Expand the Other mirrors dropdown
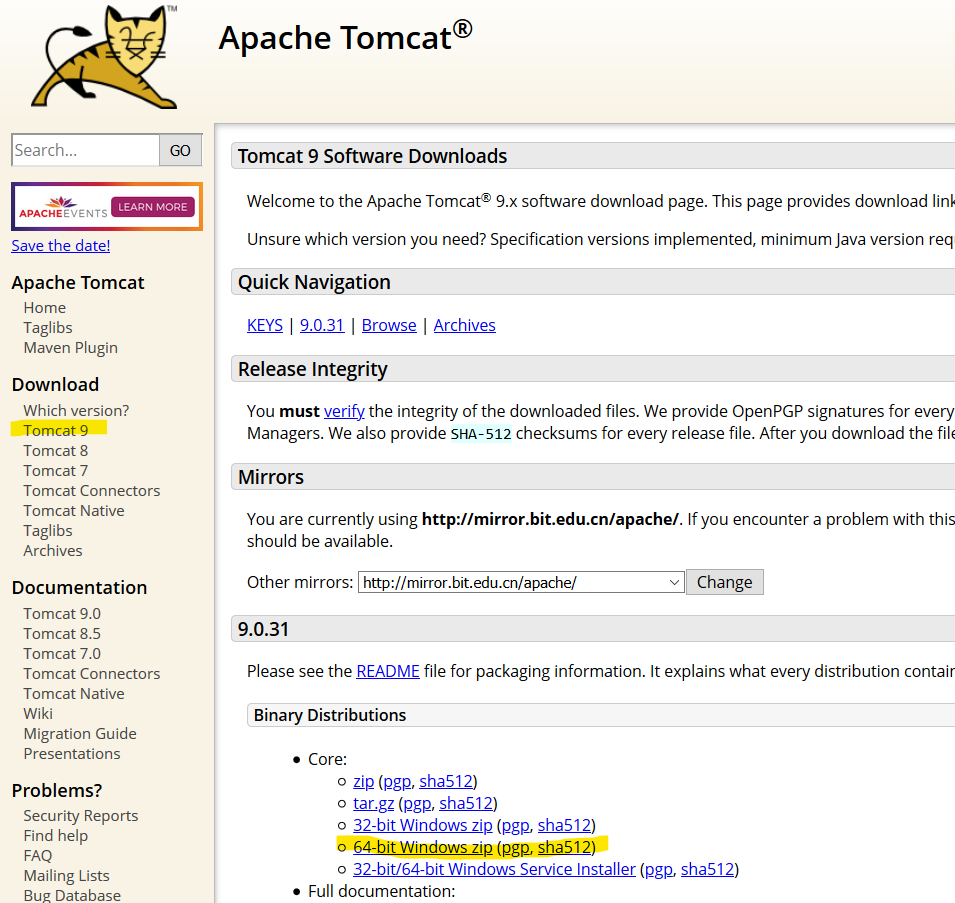Viewport: 955px width, 903px height. 521,583
